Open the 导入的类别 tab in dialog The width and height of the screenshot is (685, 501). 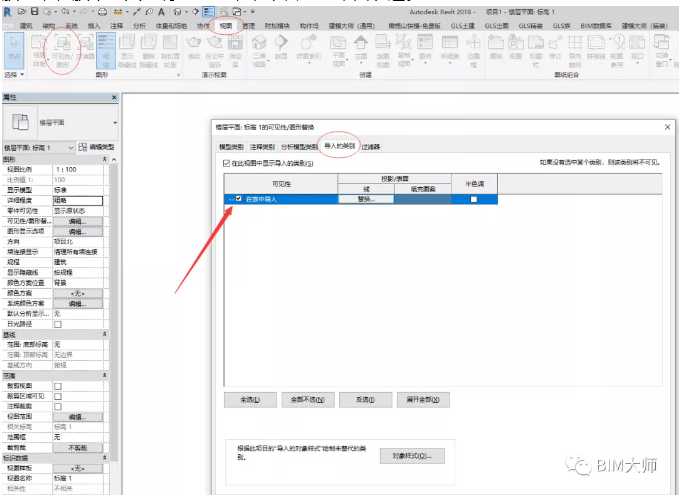(x=339, y=146)
